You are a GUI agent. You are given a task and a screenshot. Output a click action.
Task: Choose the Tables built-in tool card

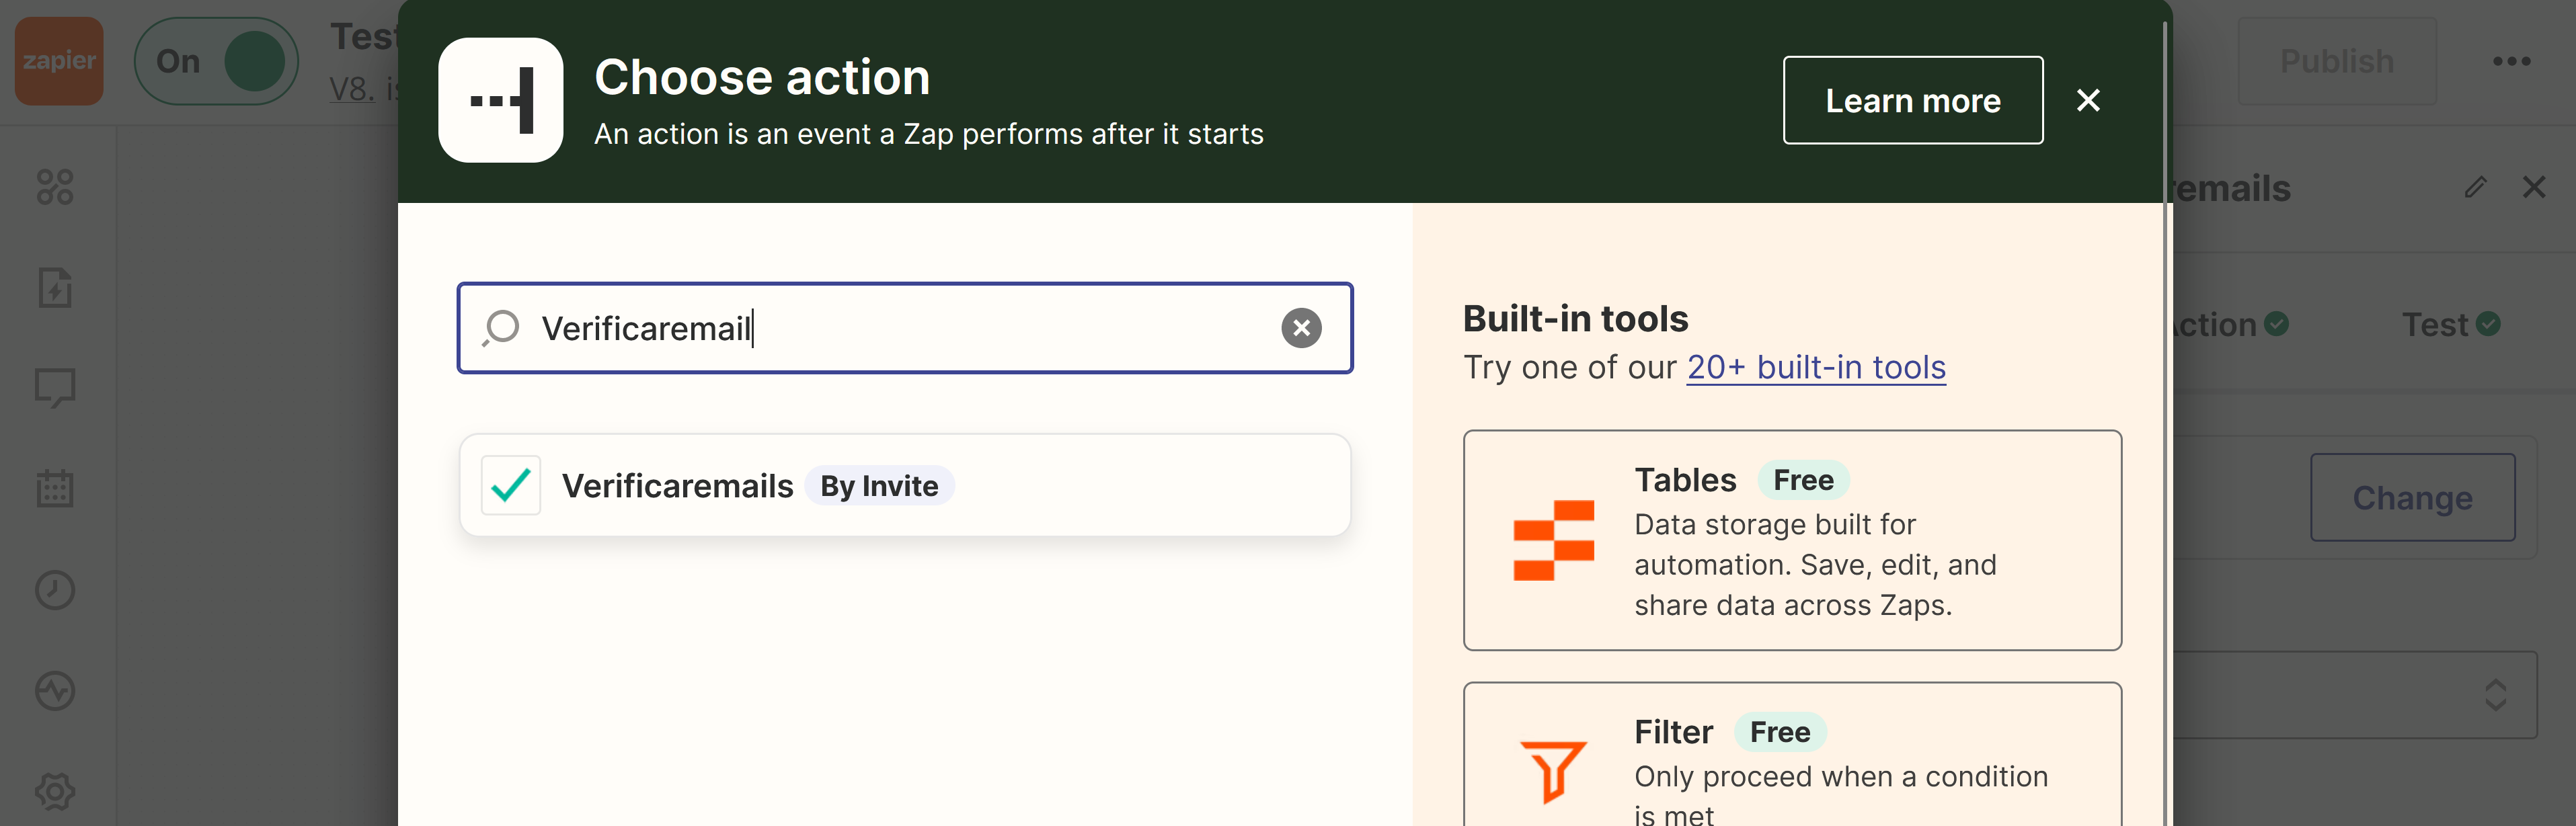click(1792, 540)
